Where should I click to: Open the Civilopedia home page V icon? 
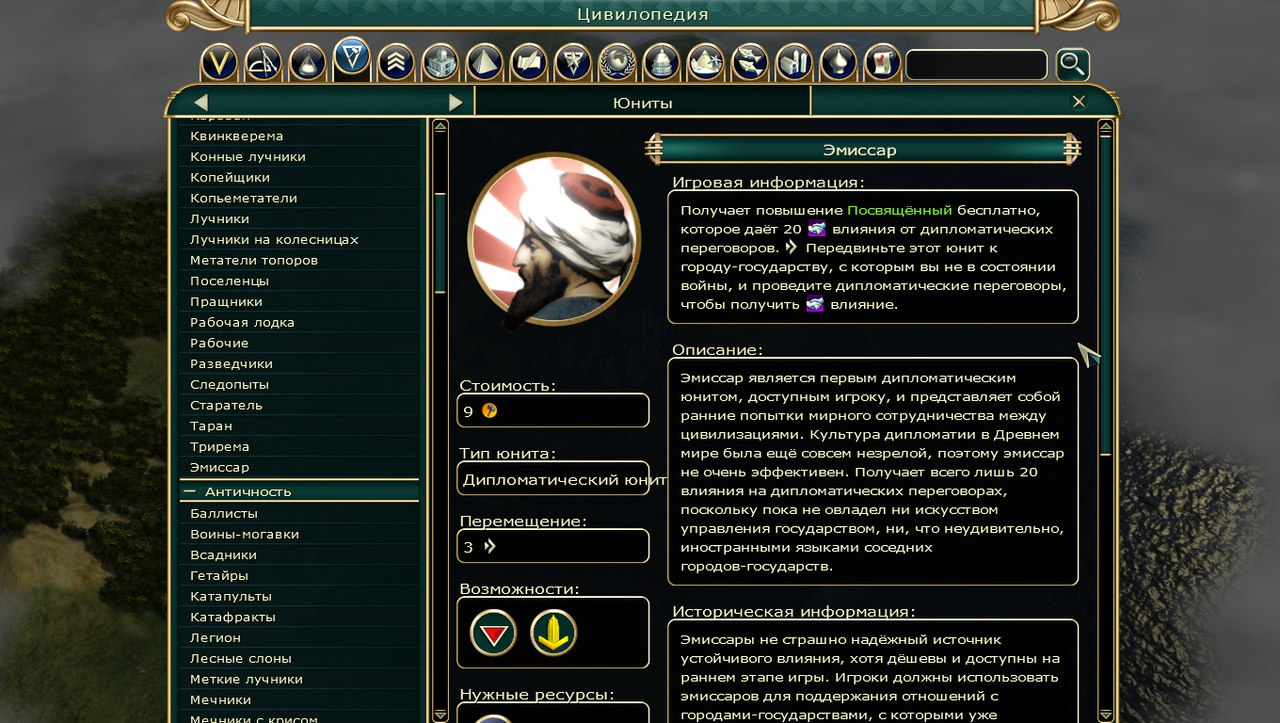219,63
